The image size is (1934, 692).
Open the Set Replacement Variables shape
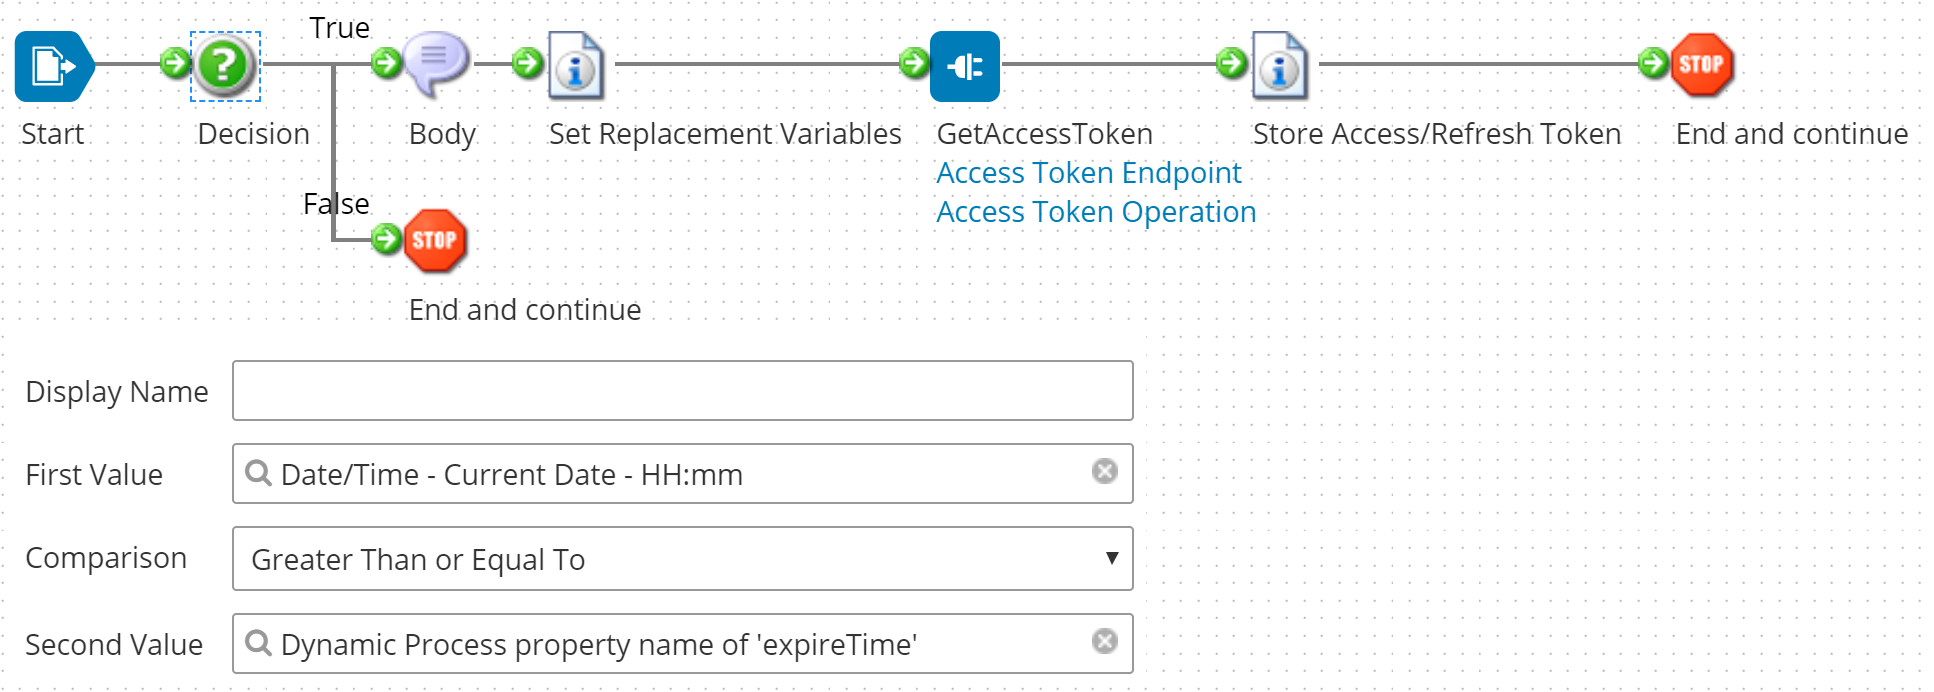coord(576,66)
